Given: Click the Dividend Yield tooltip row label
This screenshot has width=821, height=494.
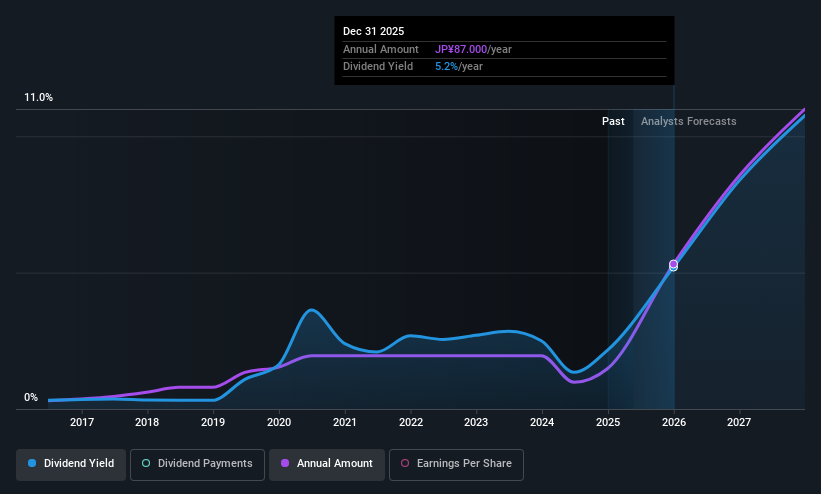Looking at the screenshot, I should click(378, 67).
